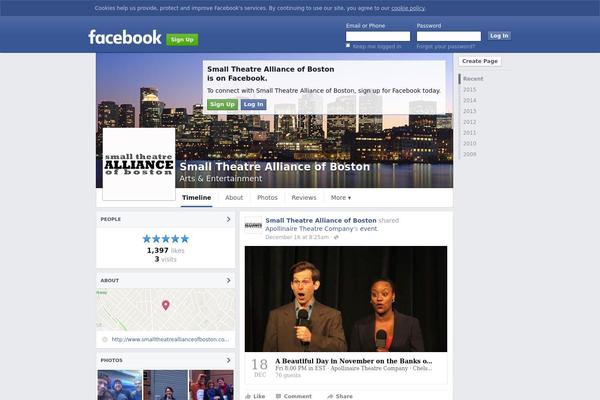
Task: Expand the About section chevron
Action: [228, 281]
